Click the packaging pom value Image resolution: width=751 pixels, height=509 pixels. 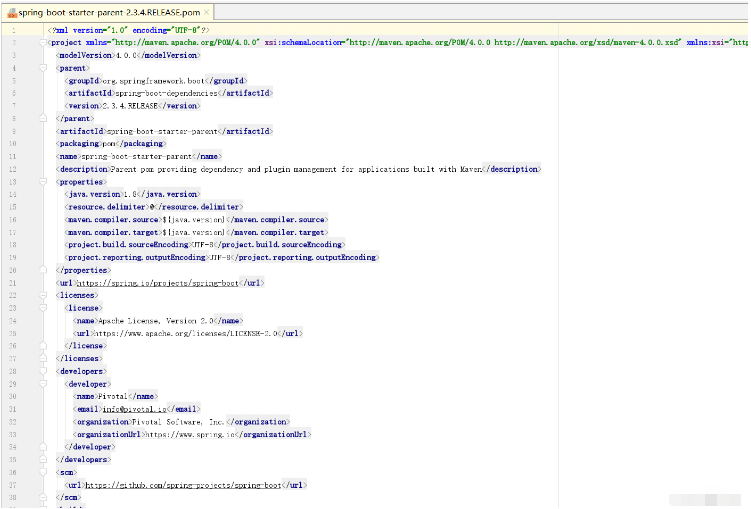[x=109, y=144]
